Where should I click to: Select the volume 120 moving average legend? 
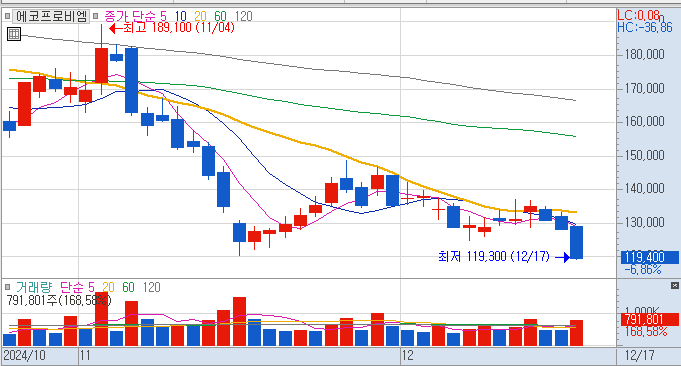151,287
